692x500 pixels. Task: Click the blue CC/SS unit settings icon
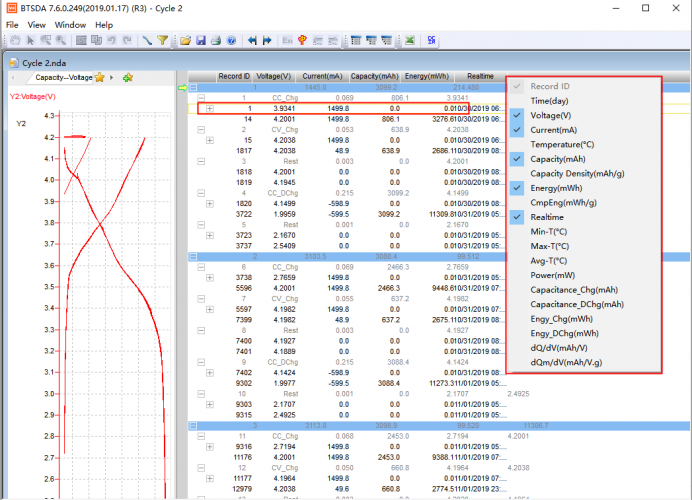[431, 41]
